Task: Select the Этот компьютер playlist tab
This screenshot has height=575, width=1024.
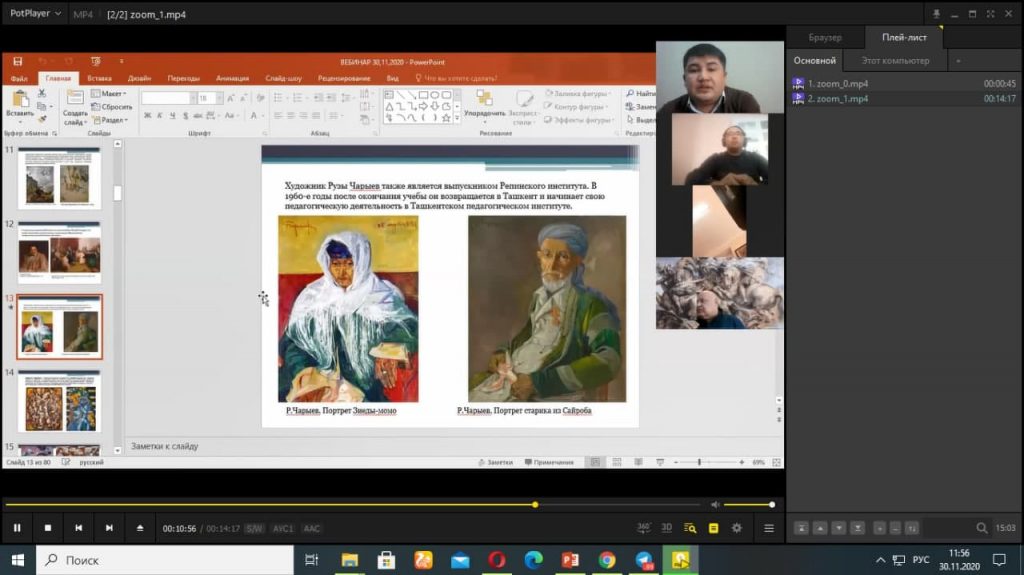Action: point(895,61)
